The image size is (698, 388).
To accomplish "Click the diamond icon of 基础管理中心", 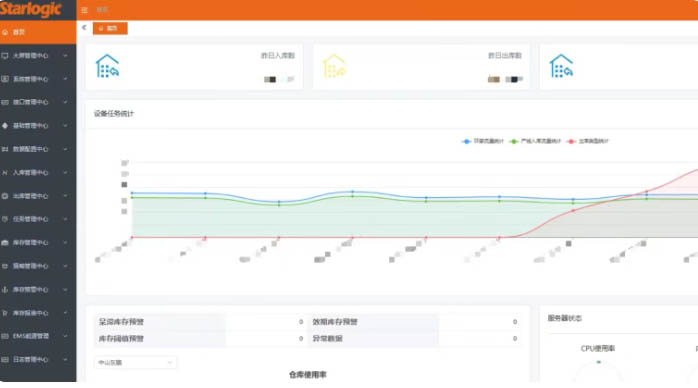I will click(x=5, y=125).
